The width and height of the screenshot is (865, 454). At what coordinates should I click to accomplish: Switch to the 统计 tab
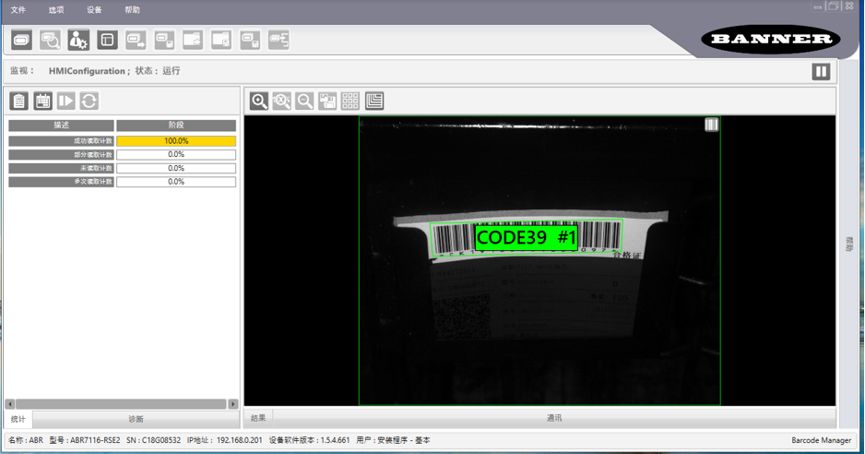pyautogui.click(x=18, y=419)
